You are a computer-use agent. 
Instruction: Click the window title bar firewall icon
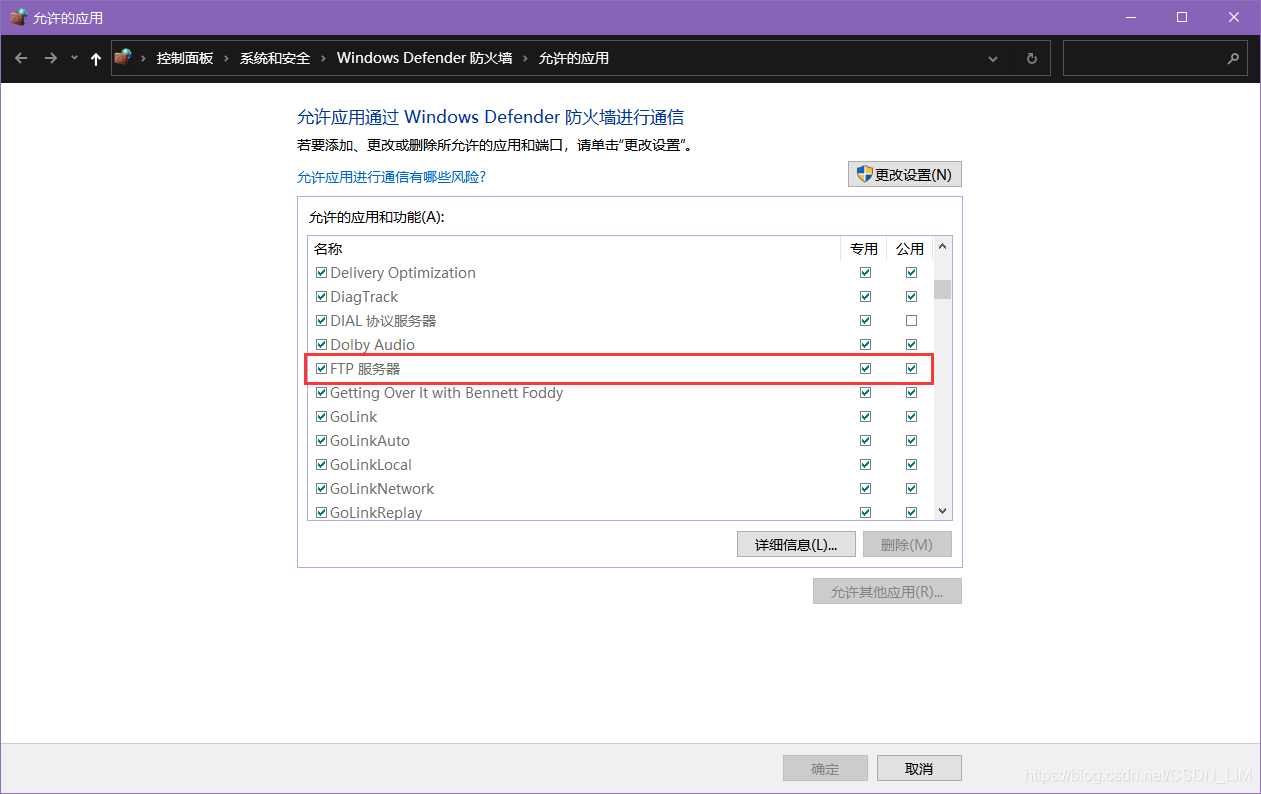[x=18, y=17]
